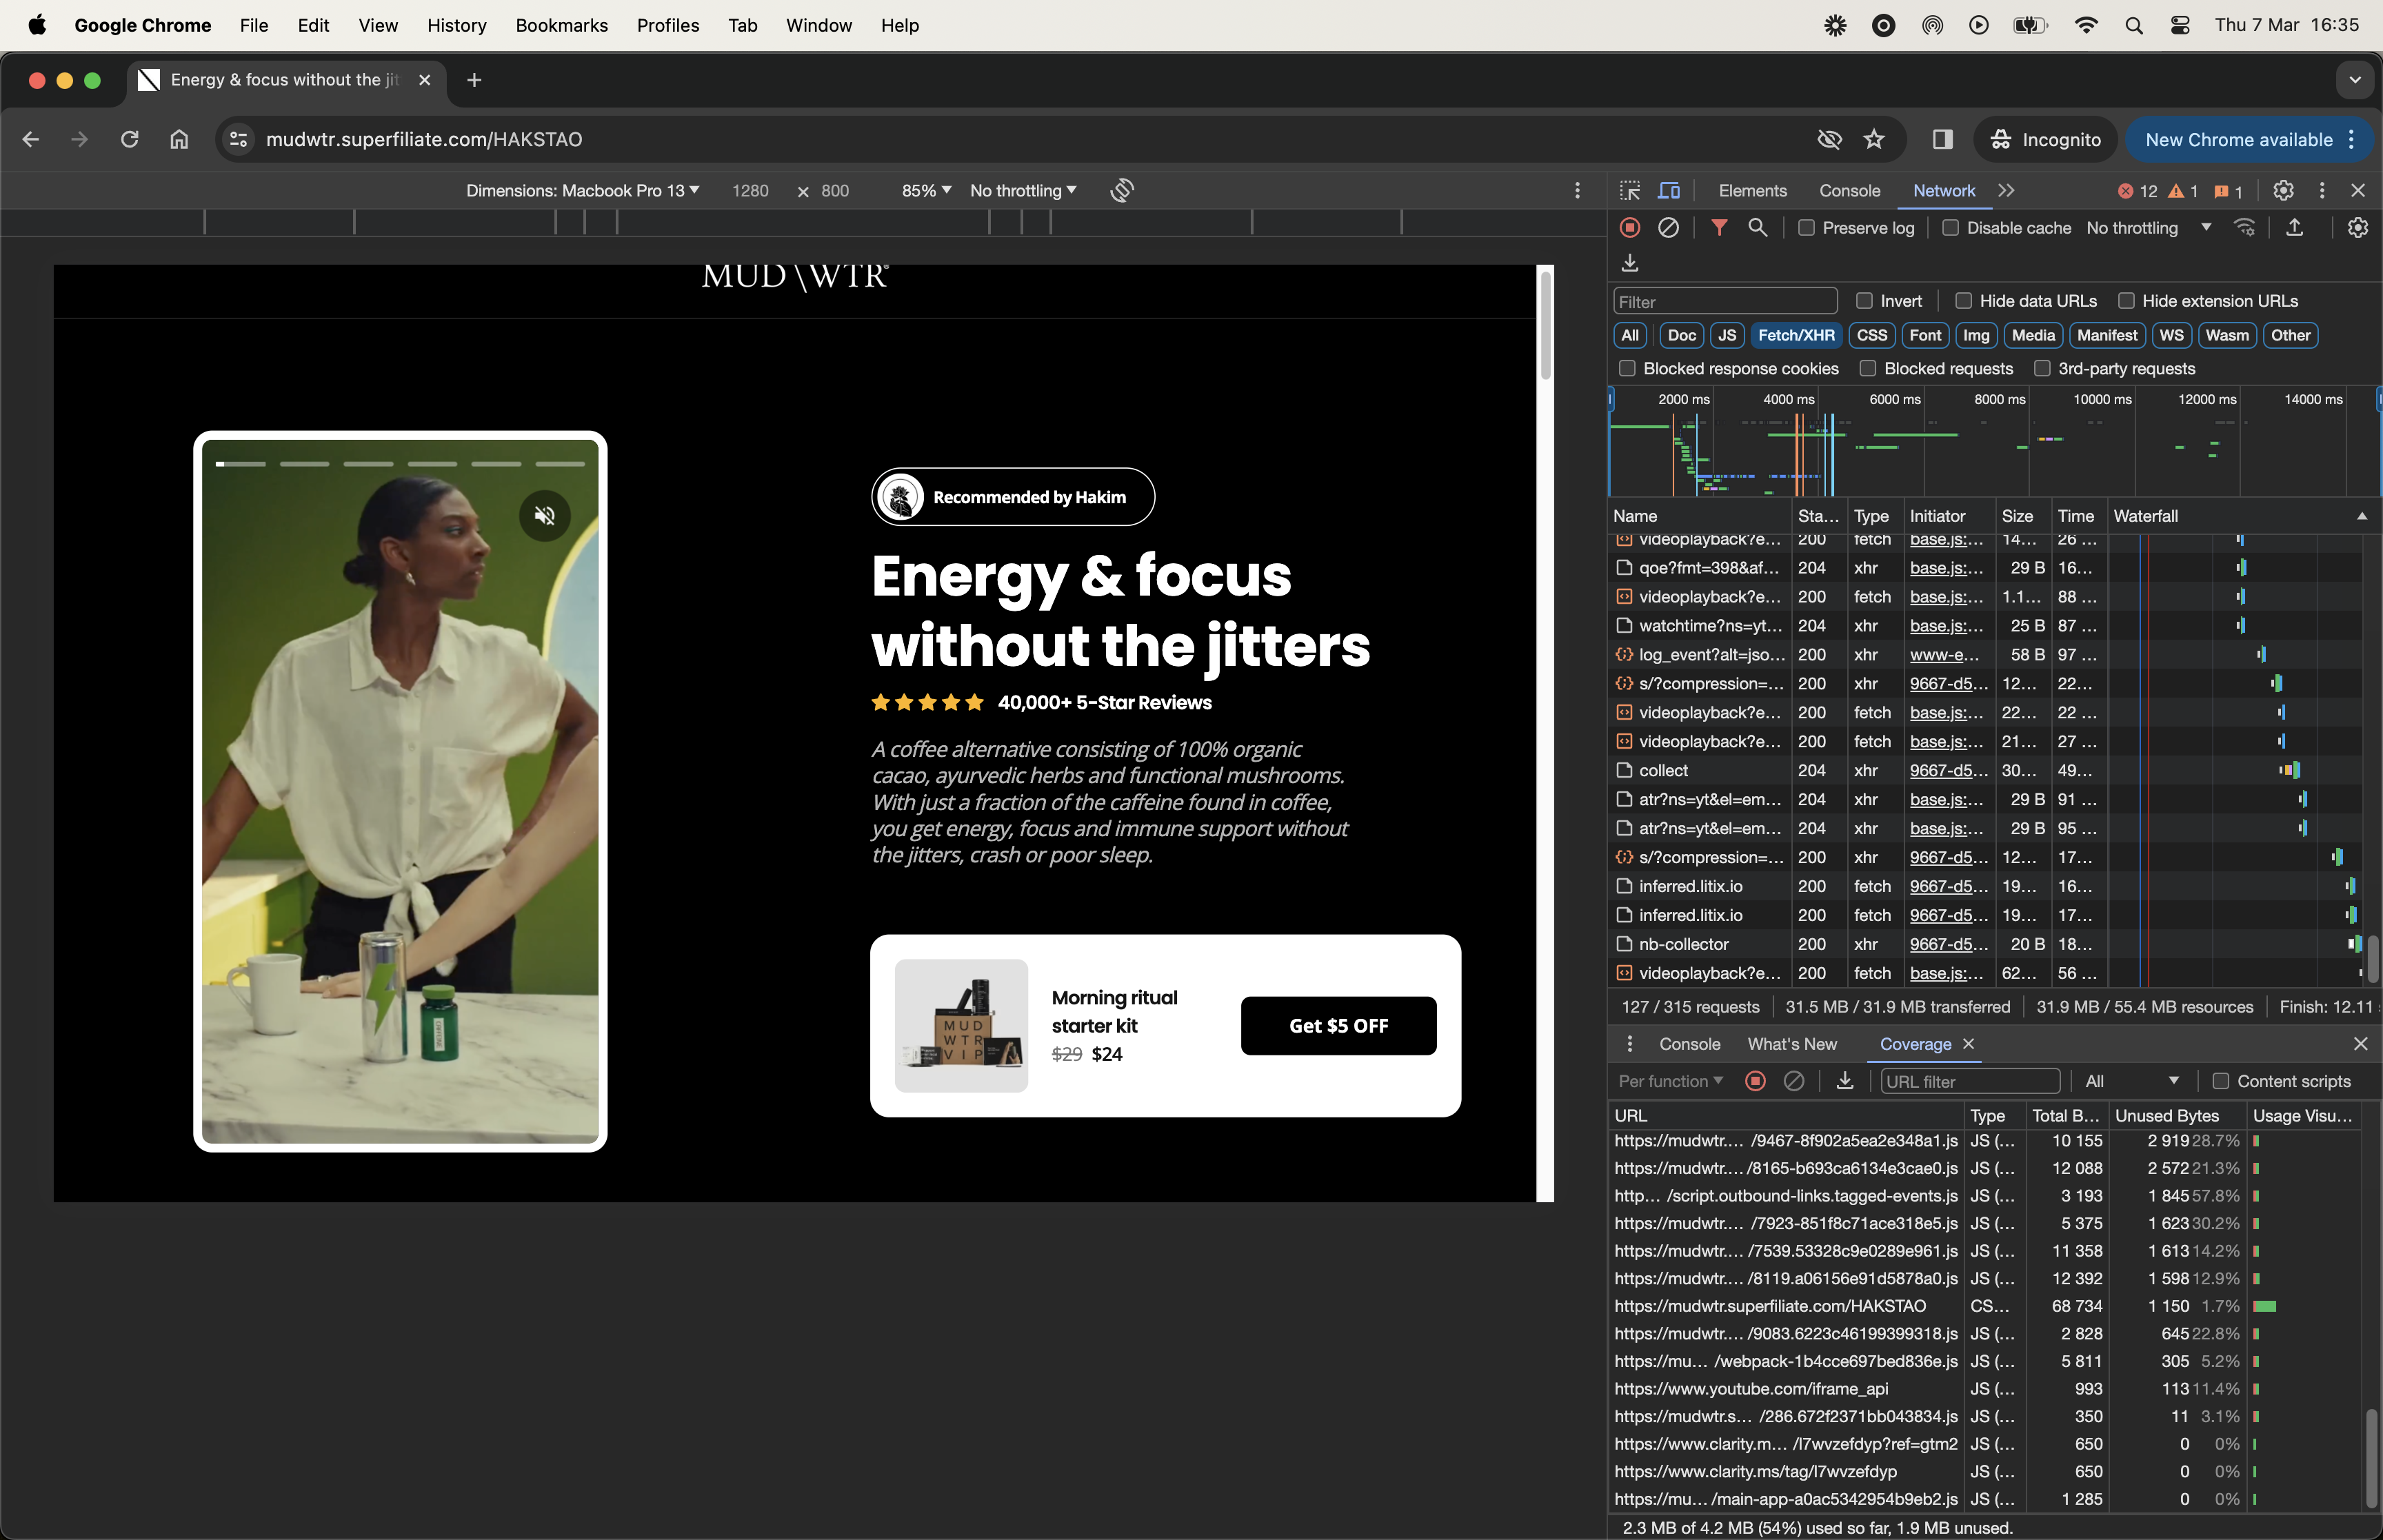Open drawer three-dot menu
Screen dimensions: 2383x1540
pos(1630,1044)
